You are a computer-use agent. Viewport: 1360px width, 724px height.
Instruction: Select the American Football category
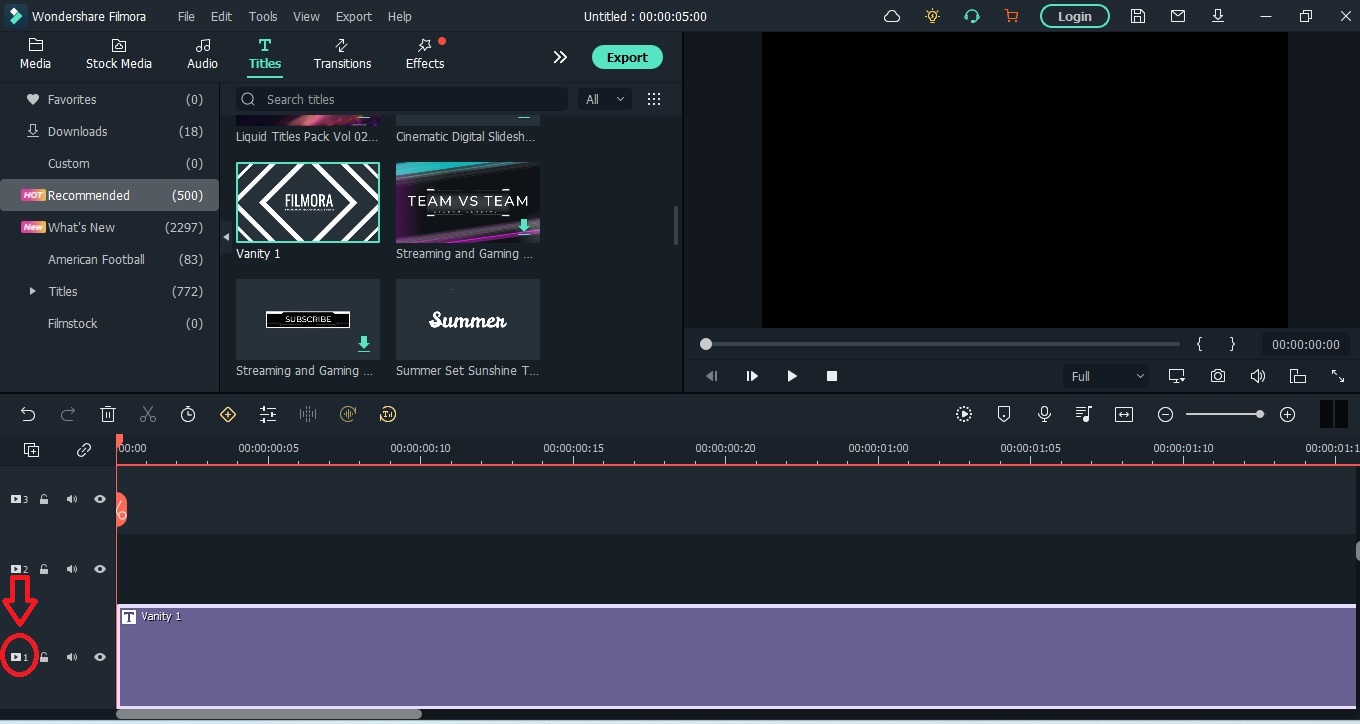(109, 259)
